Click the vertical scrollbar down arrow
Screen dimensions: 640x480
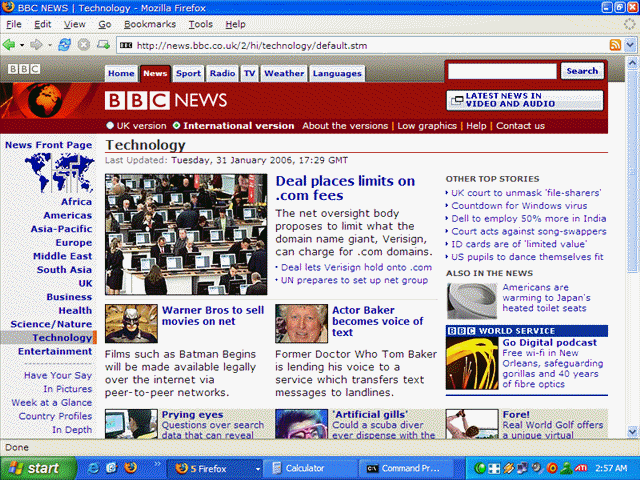point(632,431)
